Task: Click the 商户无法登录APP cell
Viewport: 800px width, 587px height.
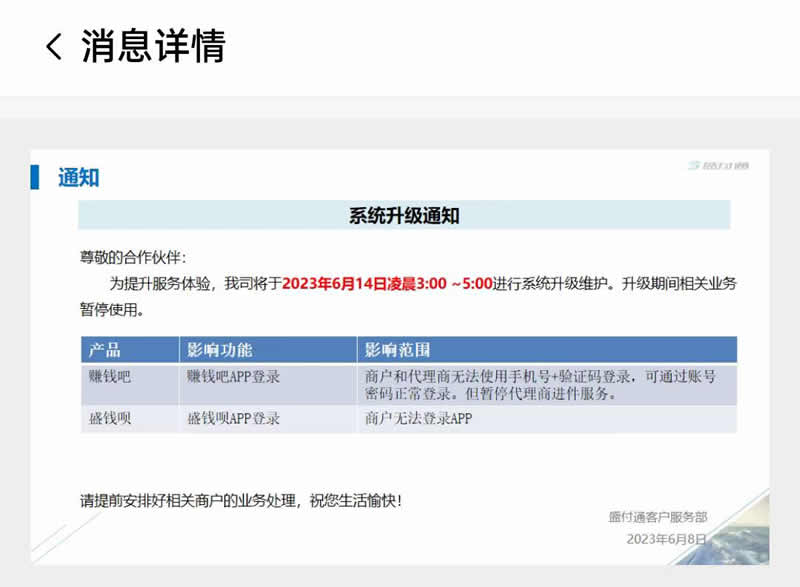Action: [x=547, y=419]
